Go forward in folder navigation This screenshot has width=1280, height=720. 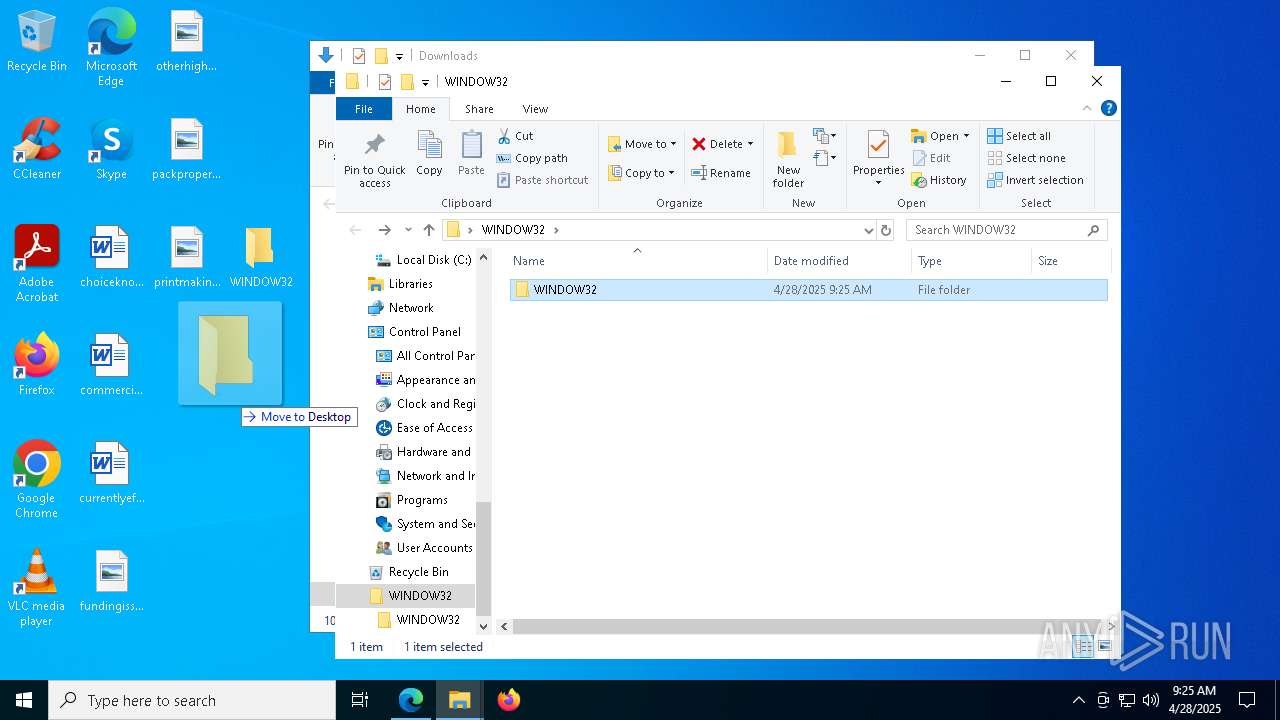click(x=384, y=230)
